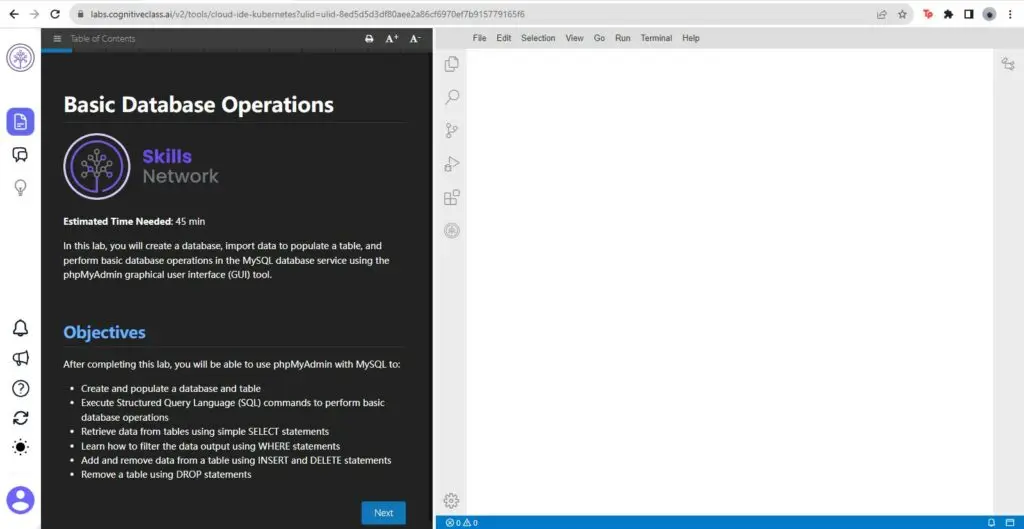Open the Source Control view

click(451, 131)
